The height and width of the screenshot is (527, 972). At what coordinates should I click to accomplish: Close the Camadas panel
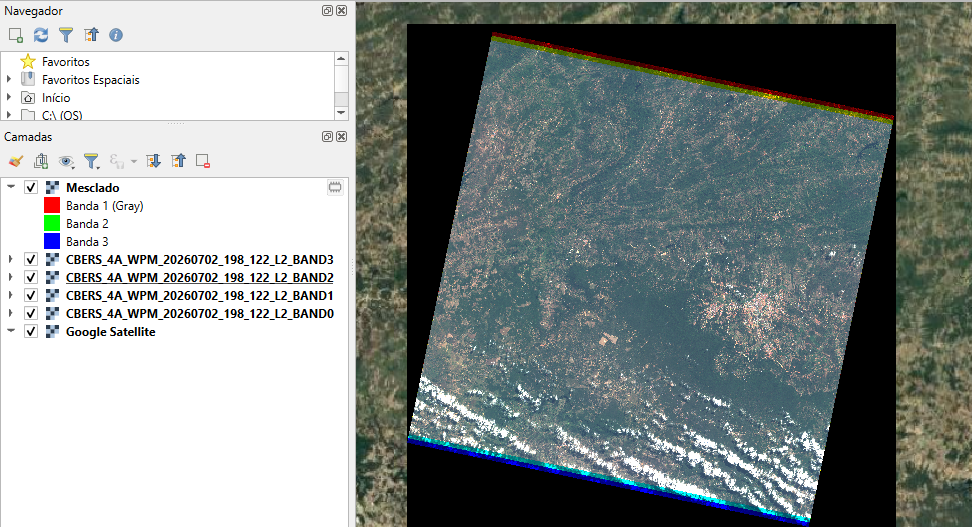pyautogui.click(x=342, y=136)
